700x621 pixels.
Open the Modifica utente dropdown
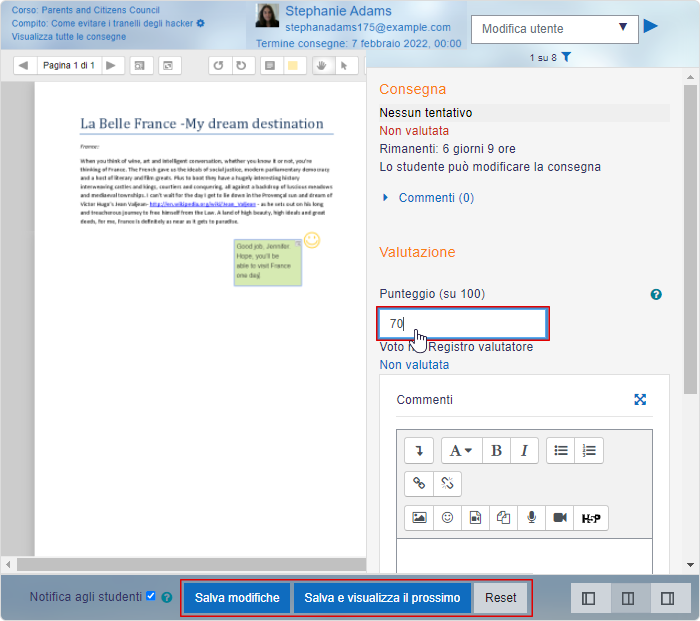click(x=554, y=29)
